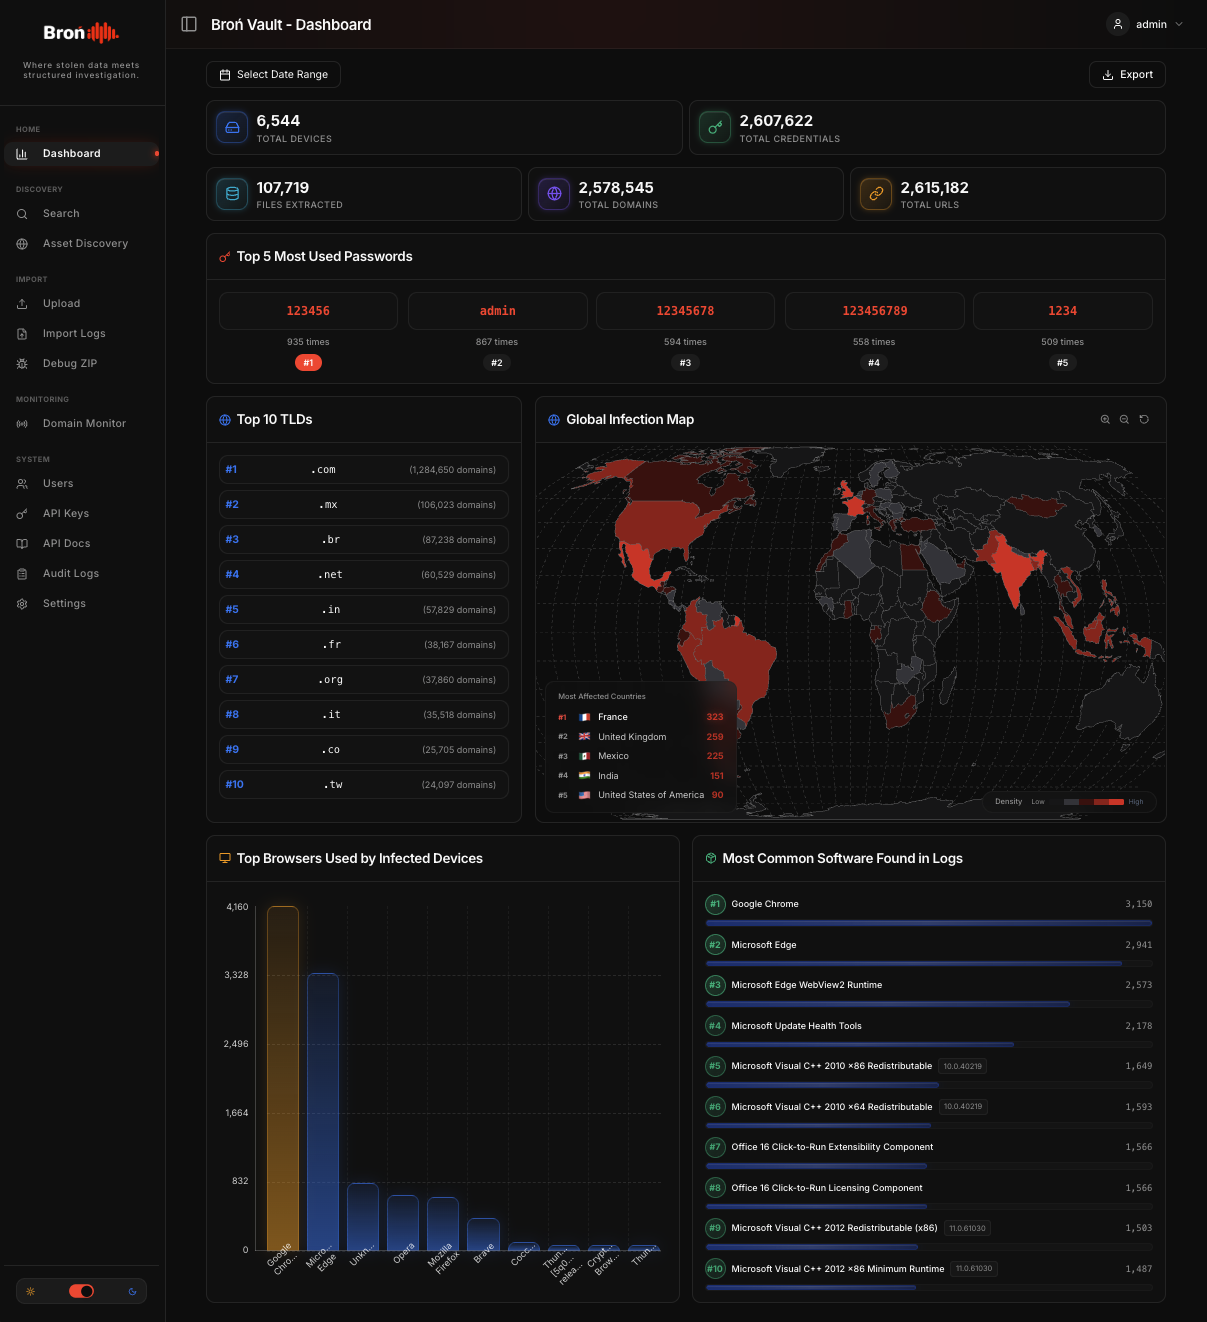Image resolution: width=1207 pixels, height=1322 pixels.
Task: Select the 12345678 password card
Action: tap(685, 311)
